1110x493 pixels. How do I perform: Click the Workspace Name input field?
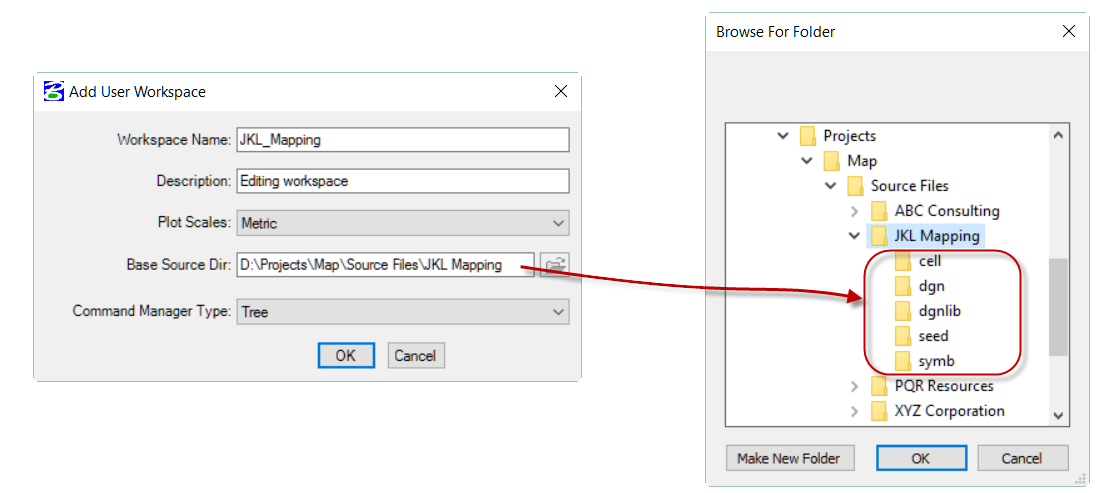pos(403,140)
